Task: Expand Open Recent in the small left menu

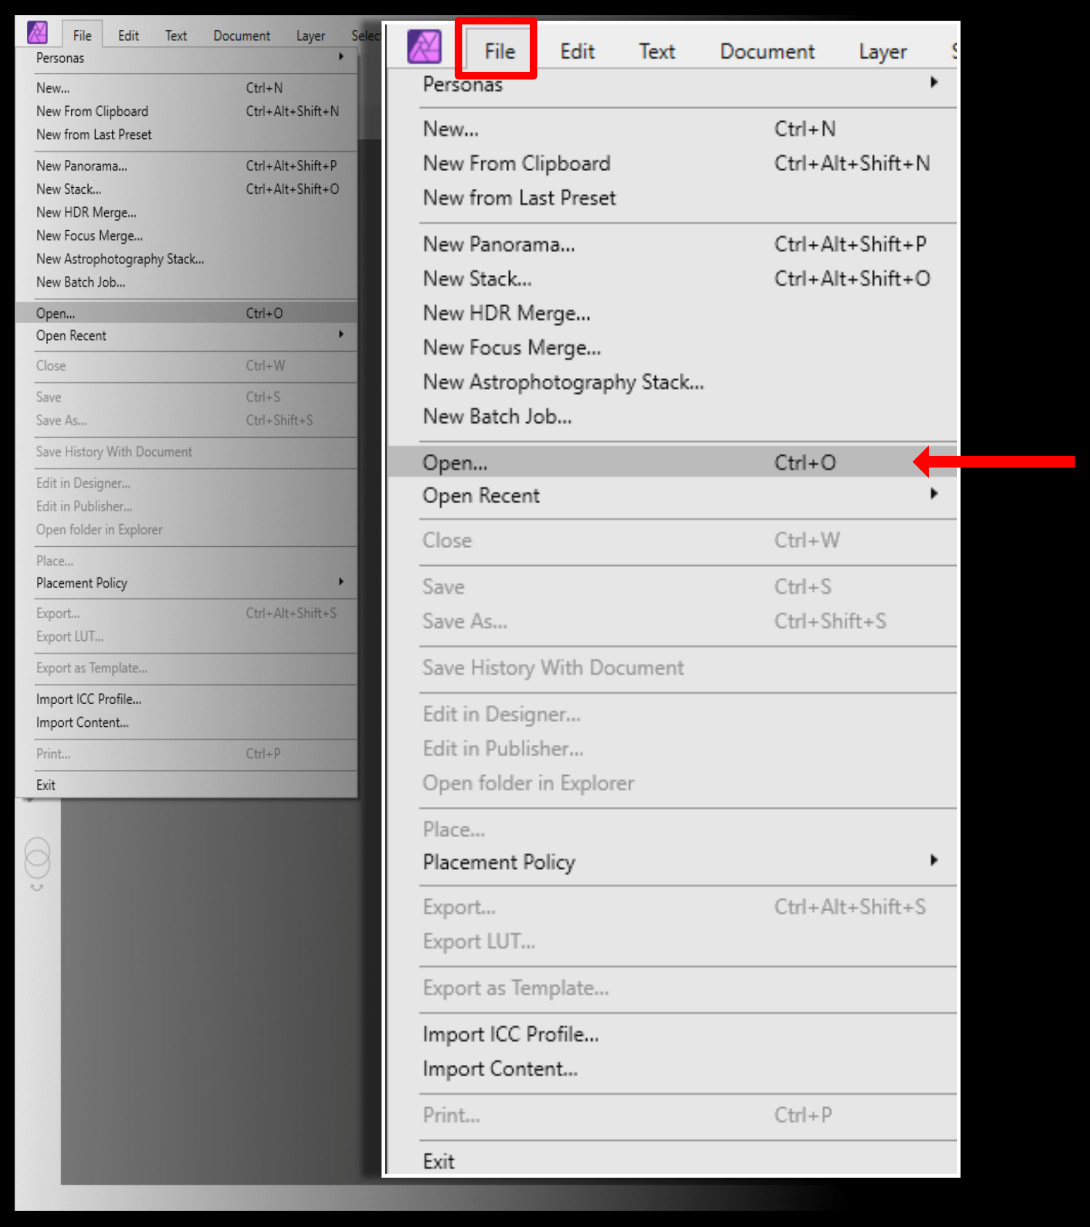Action: coord(187,336)
